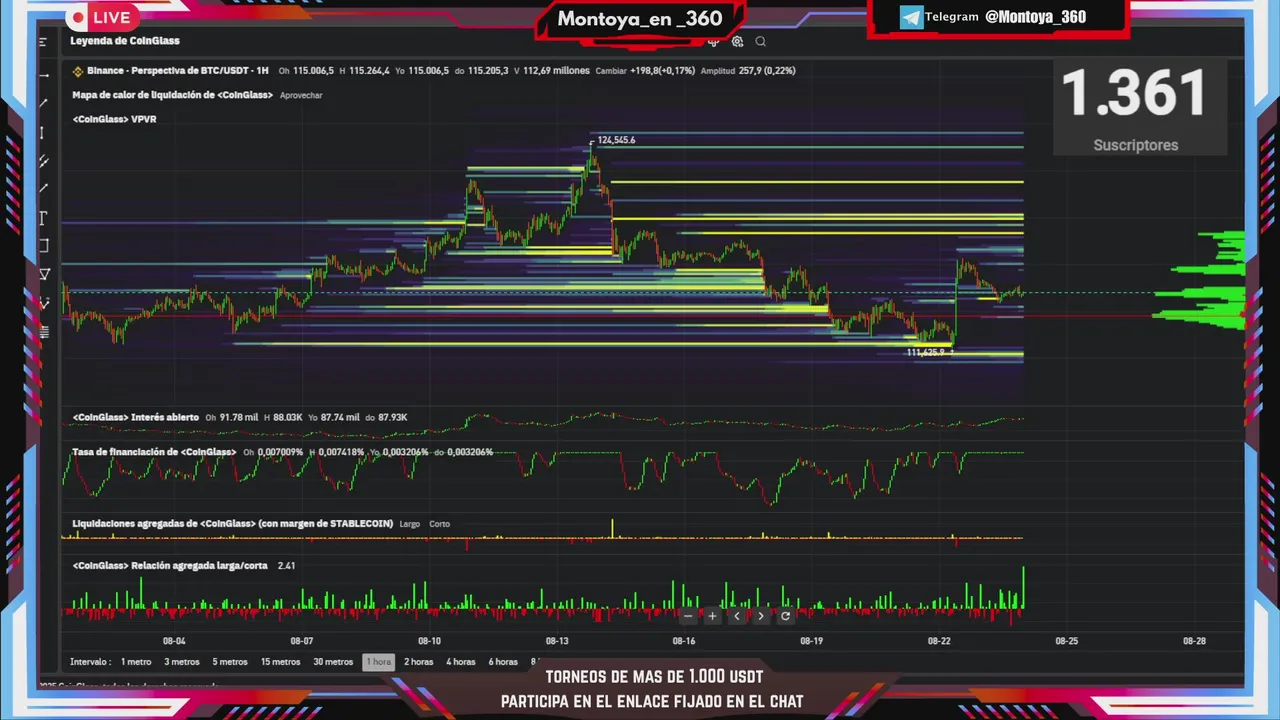Select the 15 metros interval

pyautogui.click(x=280, y=662)
